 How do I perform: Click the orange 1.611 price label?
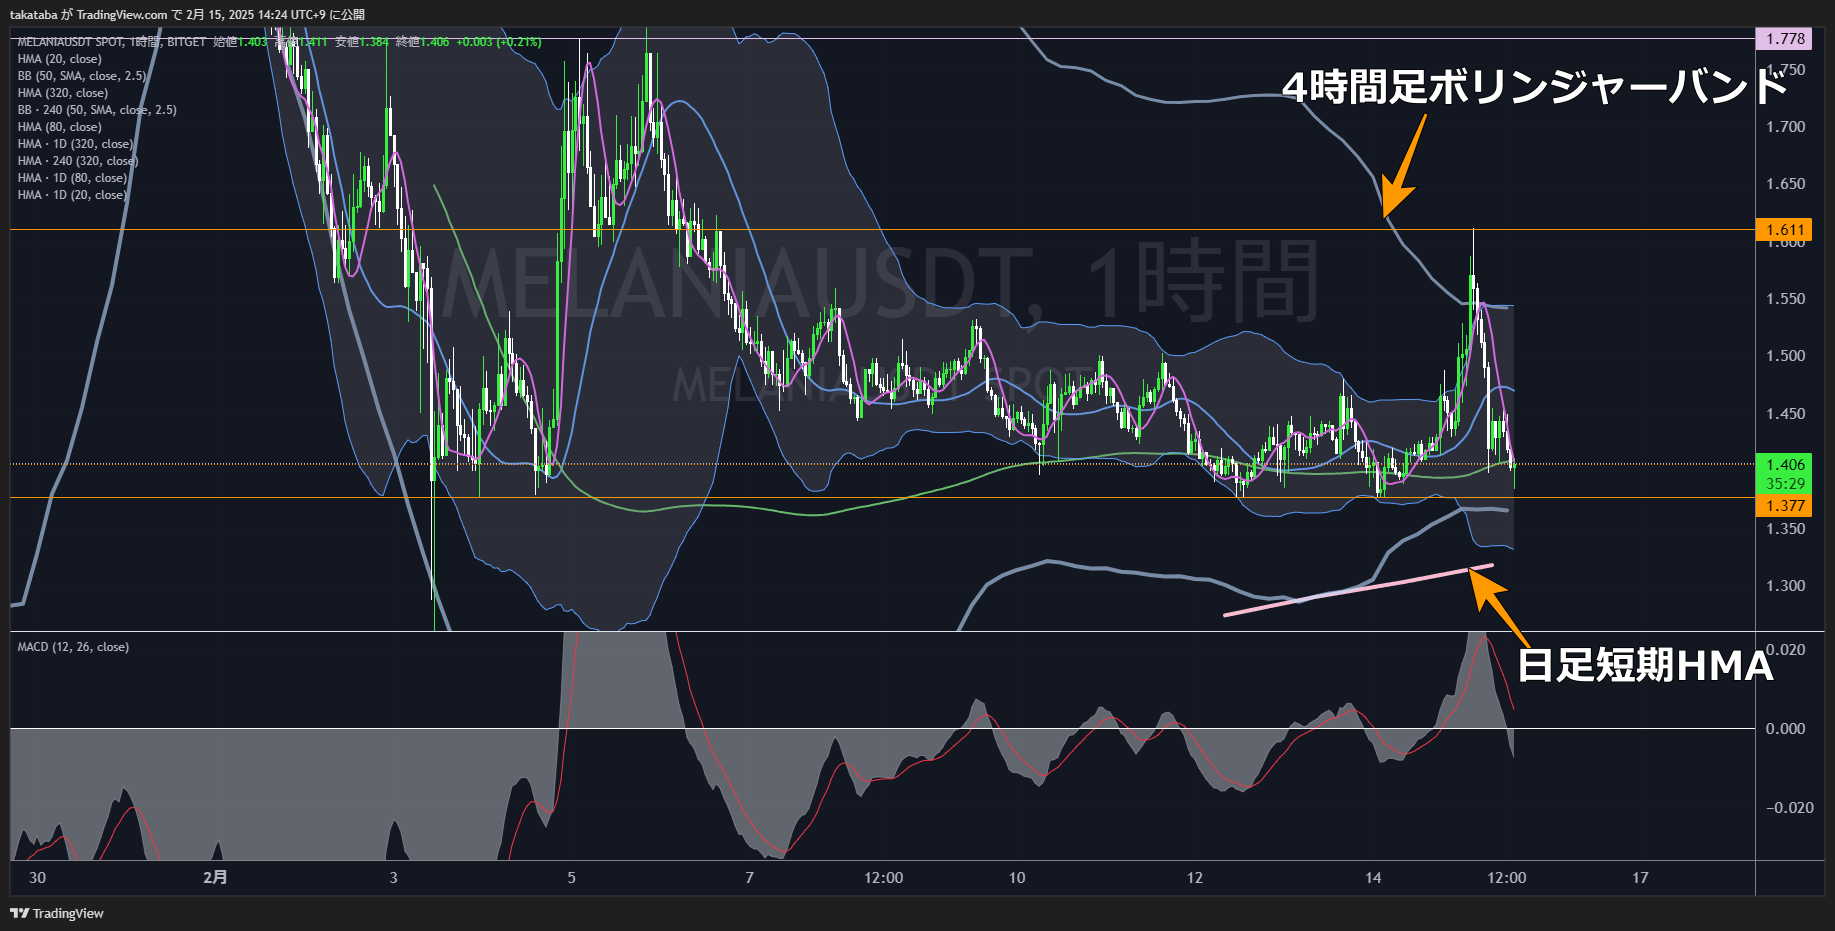1784,230
